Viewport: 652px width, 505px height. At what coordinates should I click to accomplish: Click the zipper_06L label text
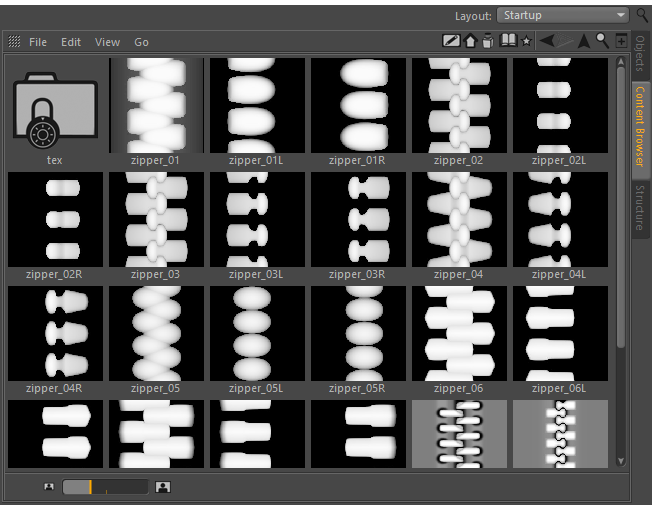pyautogui.click(x=559, y=389)
